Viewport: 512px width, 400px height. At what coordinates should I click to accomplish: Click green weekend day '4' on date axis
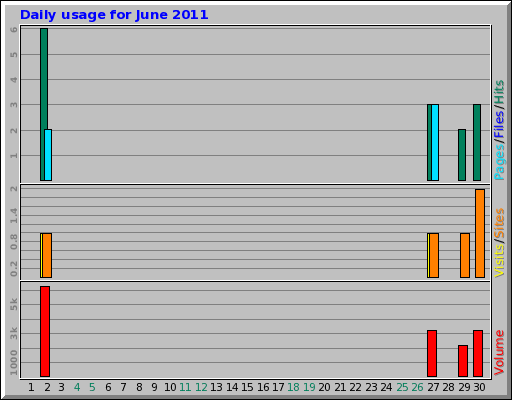(x=77, y=387)
